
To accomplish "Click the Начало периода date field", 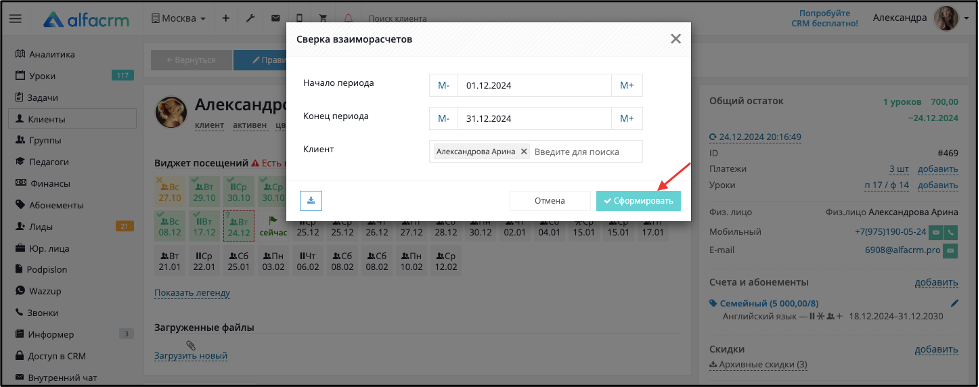I will tap(534, 86).
